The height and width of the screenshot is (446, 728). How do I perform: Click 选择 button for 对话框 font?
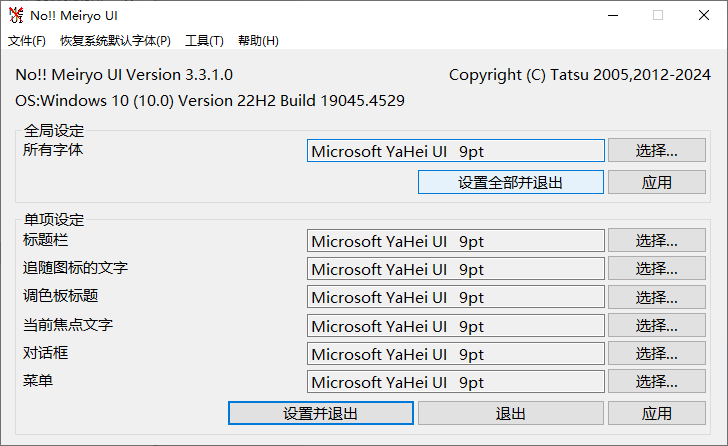click(x=656, y=354)
